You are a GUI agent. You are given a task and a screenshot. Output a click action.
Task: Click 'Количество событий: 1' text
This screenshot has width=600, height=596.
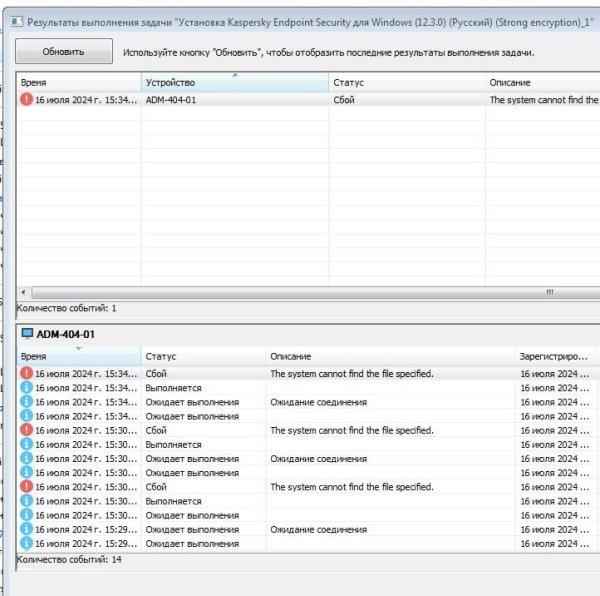pos(67,308)
